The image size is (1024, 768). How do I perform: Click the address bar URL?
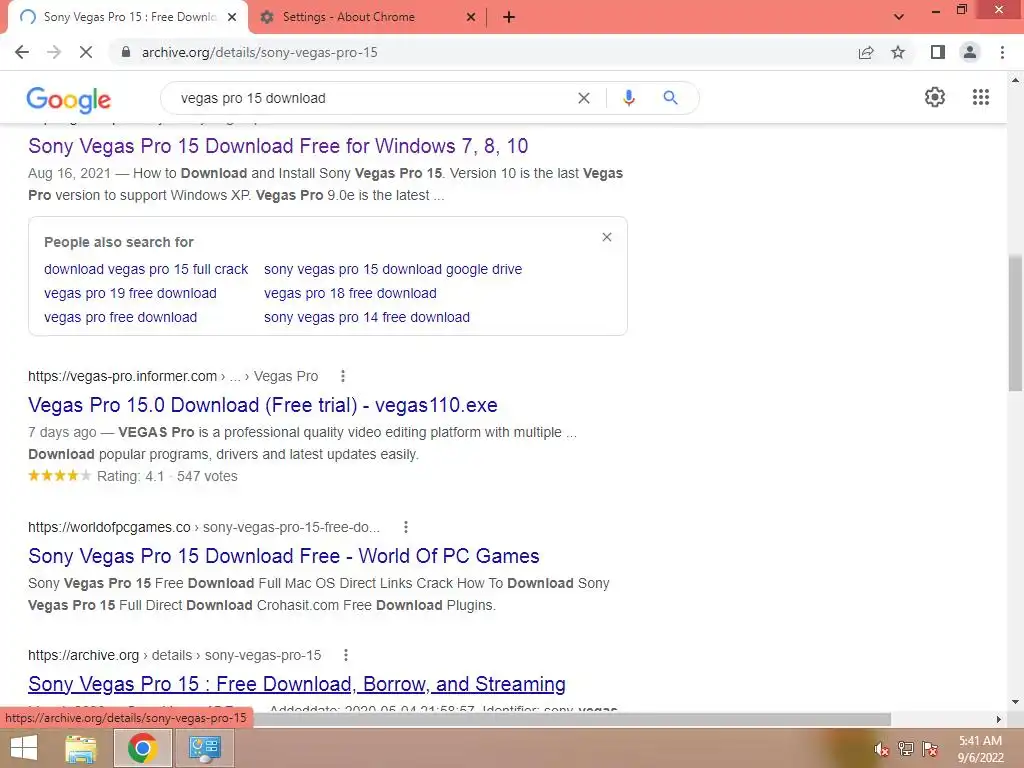tap(259, 52)
